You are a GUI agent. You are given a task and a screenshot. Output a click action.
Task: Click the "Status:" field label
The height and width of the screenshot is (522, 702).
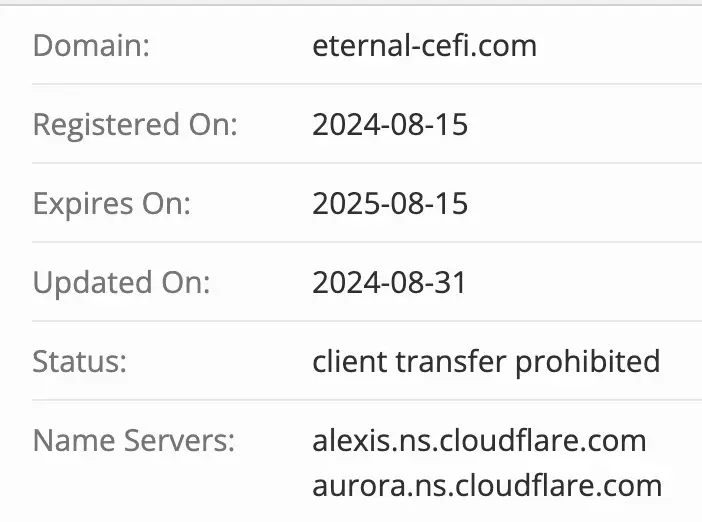coord(80,361)
